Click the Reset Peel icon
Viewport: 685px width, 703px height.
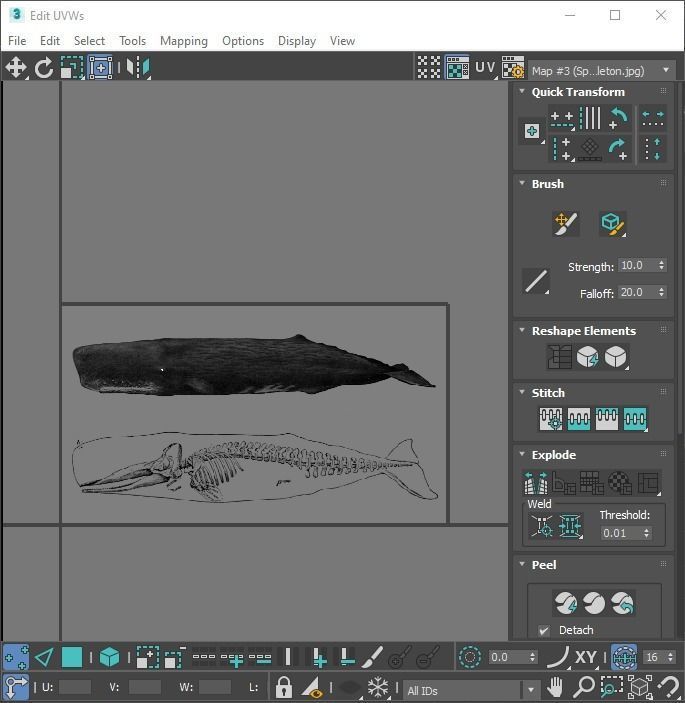[x=623, y=603]
